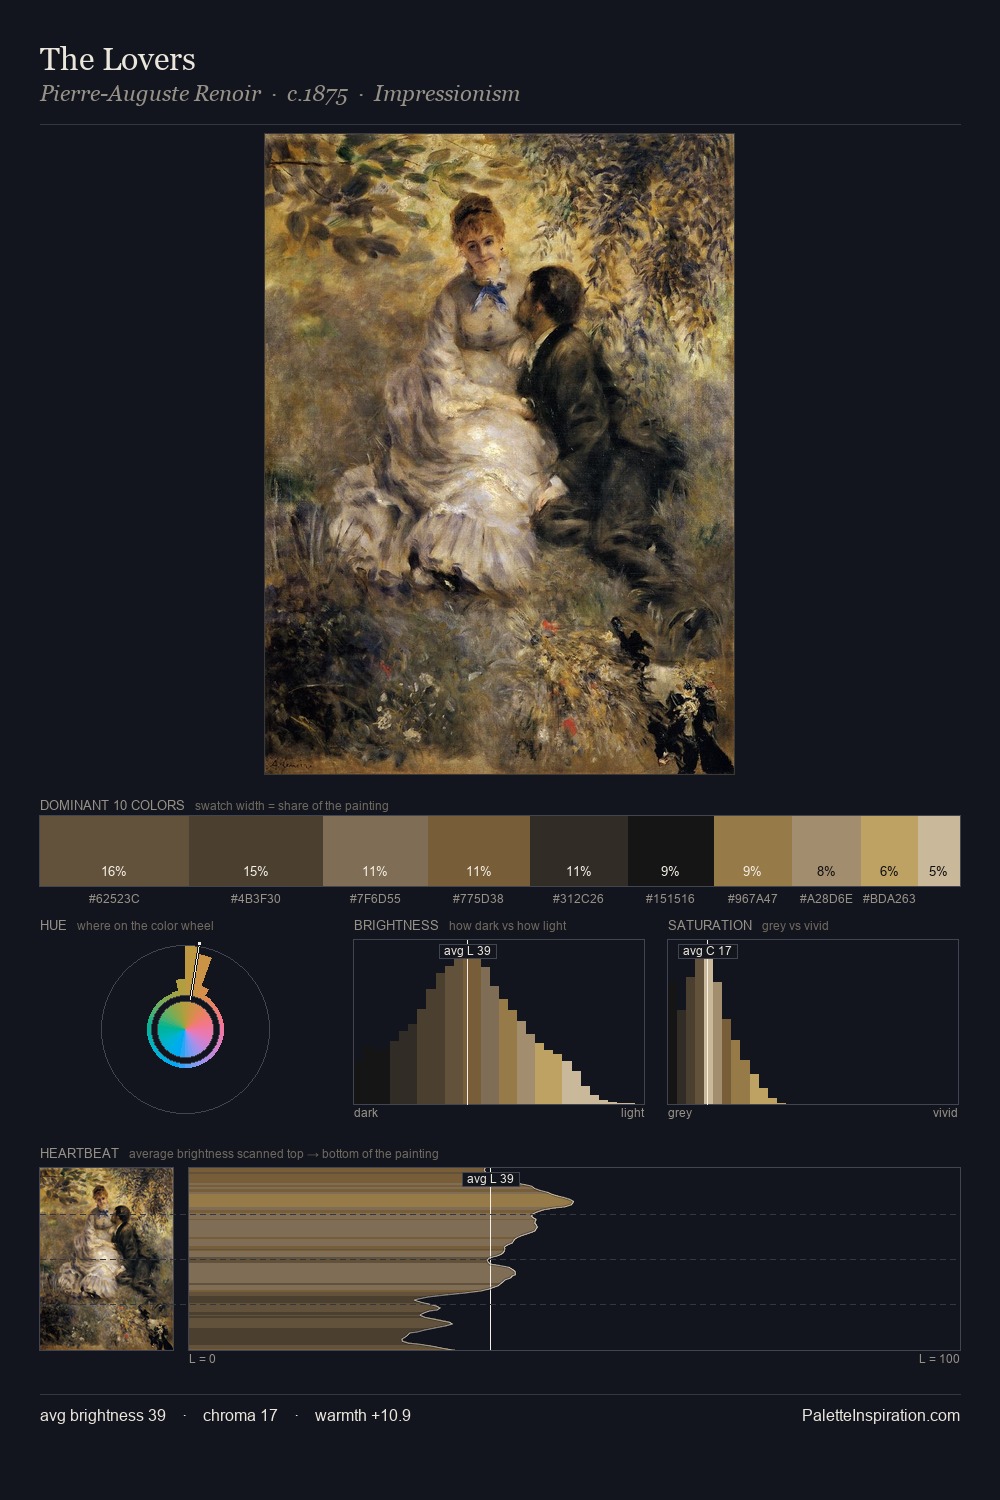Click the #62523C color swatch at 16%
The width and height of the screenshot is (1000, 1500).
pos(114,851)
